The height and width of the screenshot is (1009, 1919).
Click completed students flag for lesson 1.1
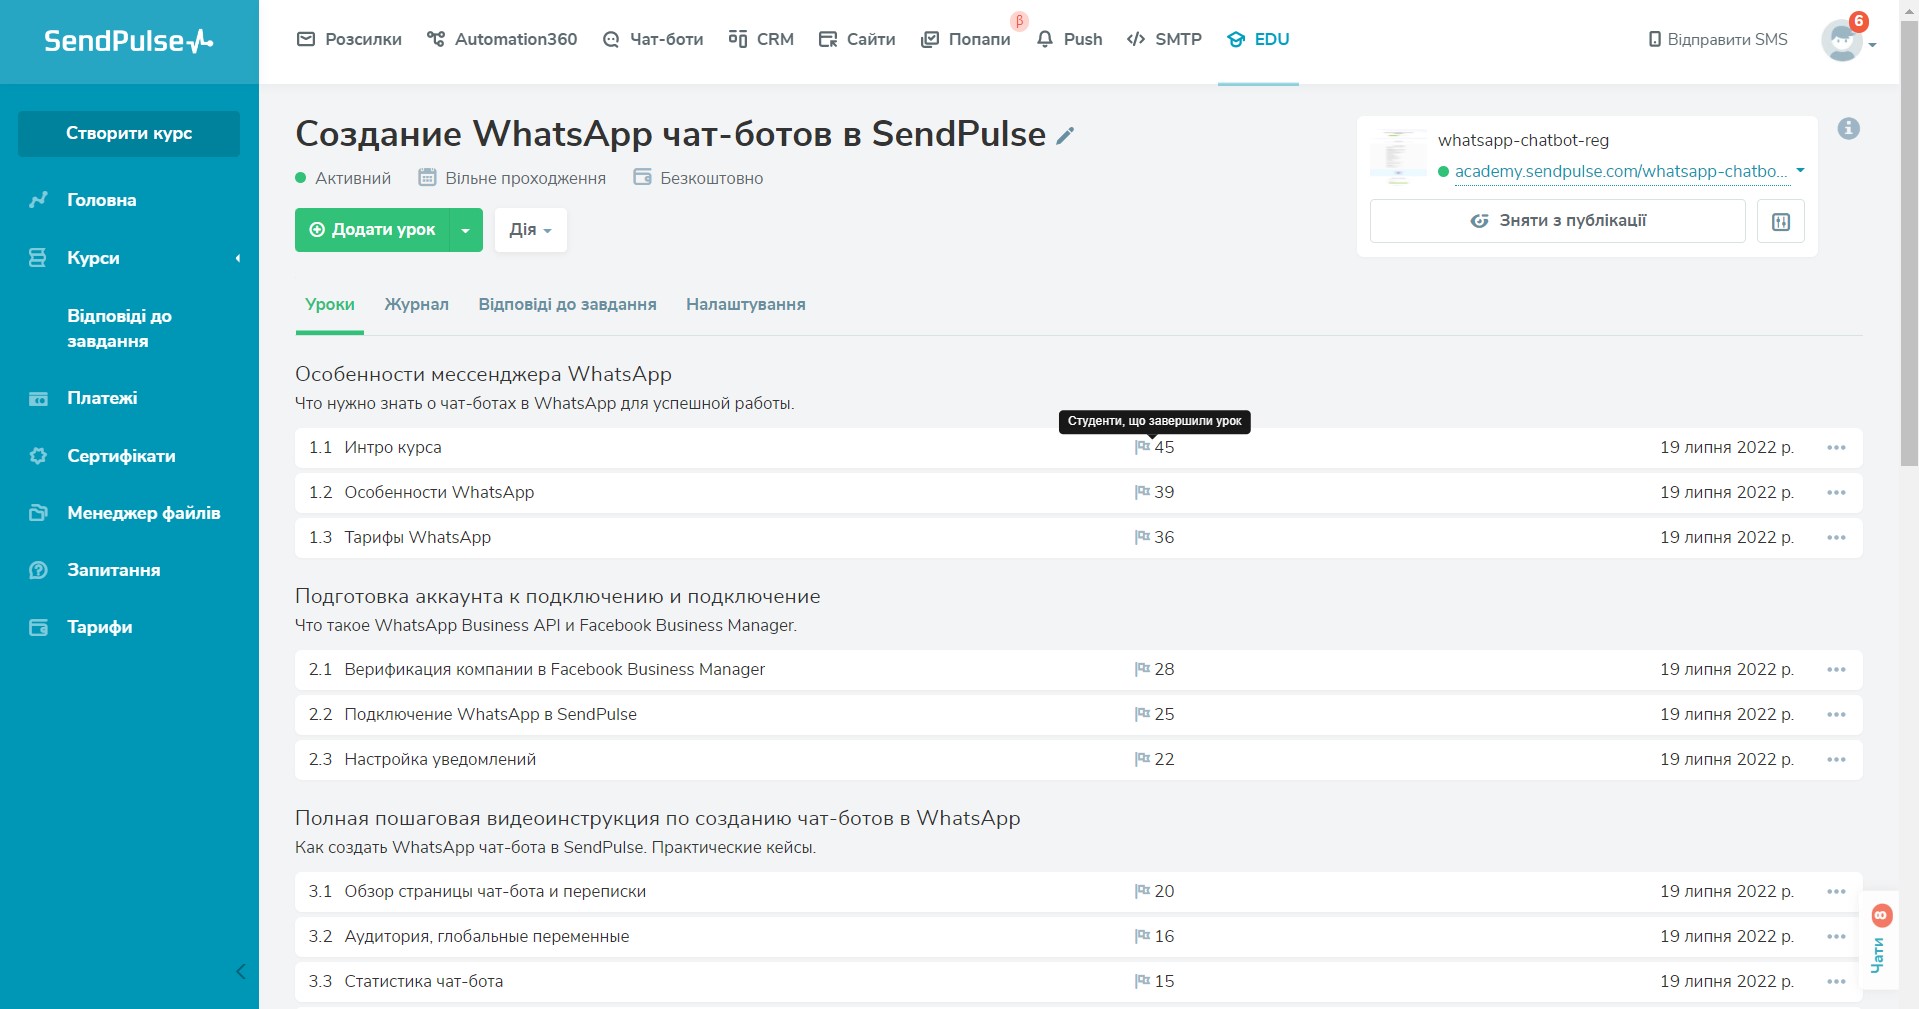(x=1142, y=447)
